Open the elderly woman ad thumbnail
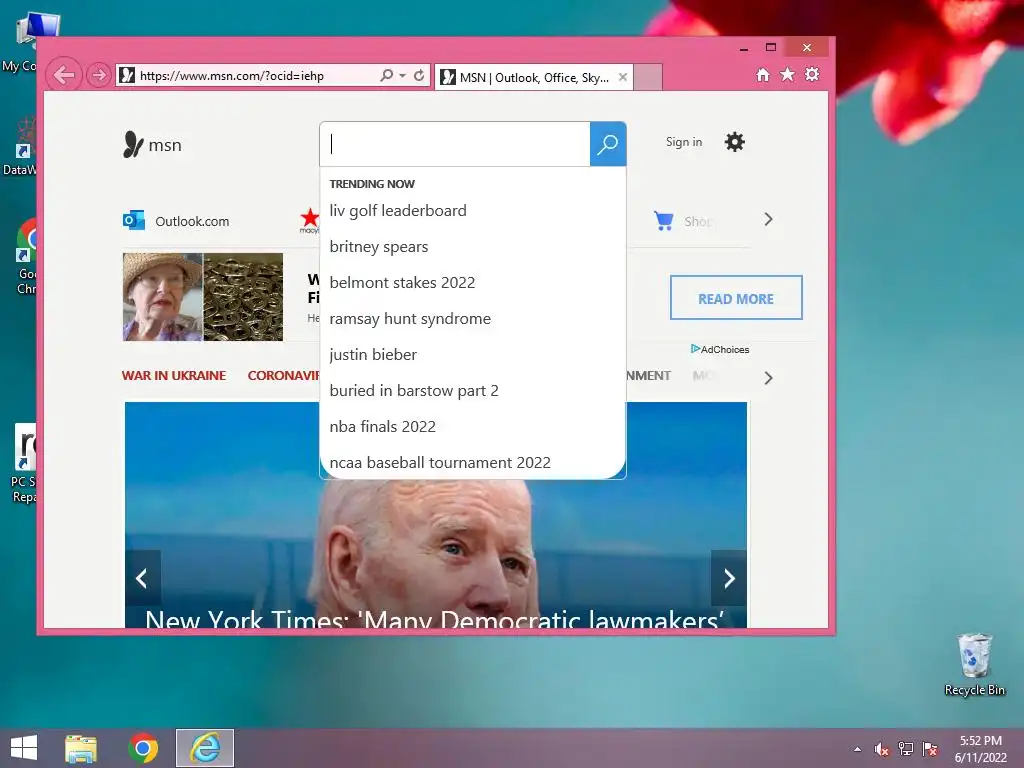The image size is (1024, 768). click(x=163, y=297)
